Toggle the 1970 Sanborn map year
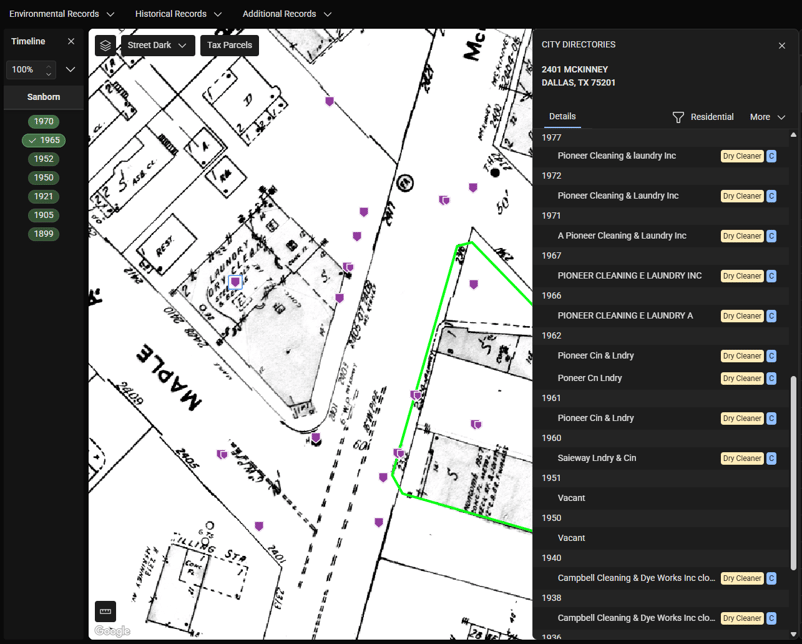Viewport: 802px width, 644px height. click(44, 122)
